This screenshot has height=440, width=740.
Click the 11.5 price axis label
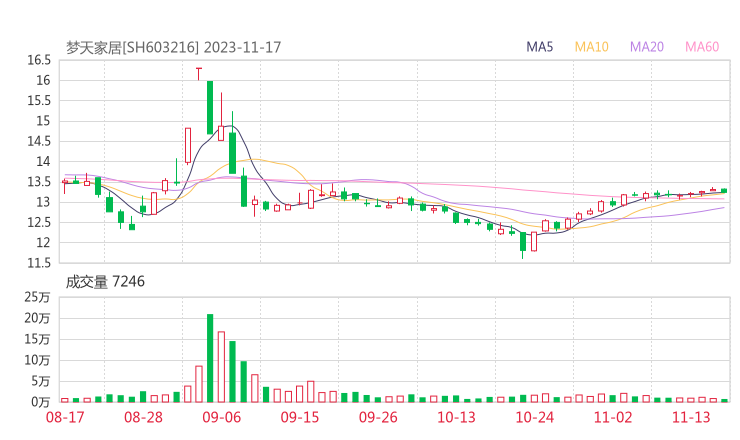39,263
